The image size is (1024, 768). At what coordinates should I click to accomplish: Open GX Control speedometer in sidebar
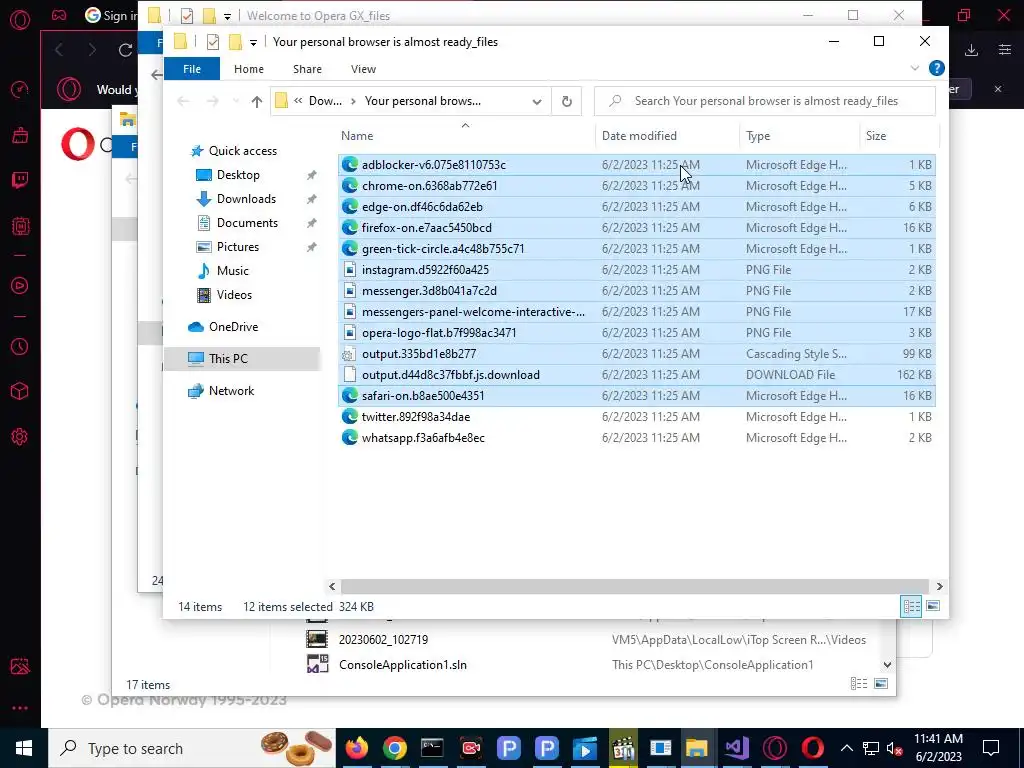tap(20, 89)
